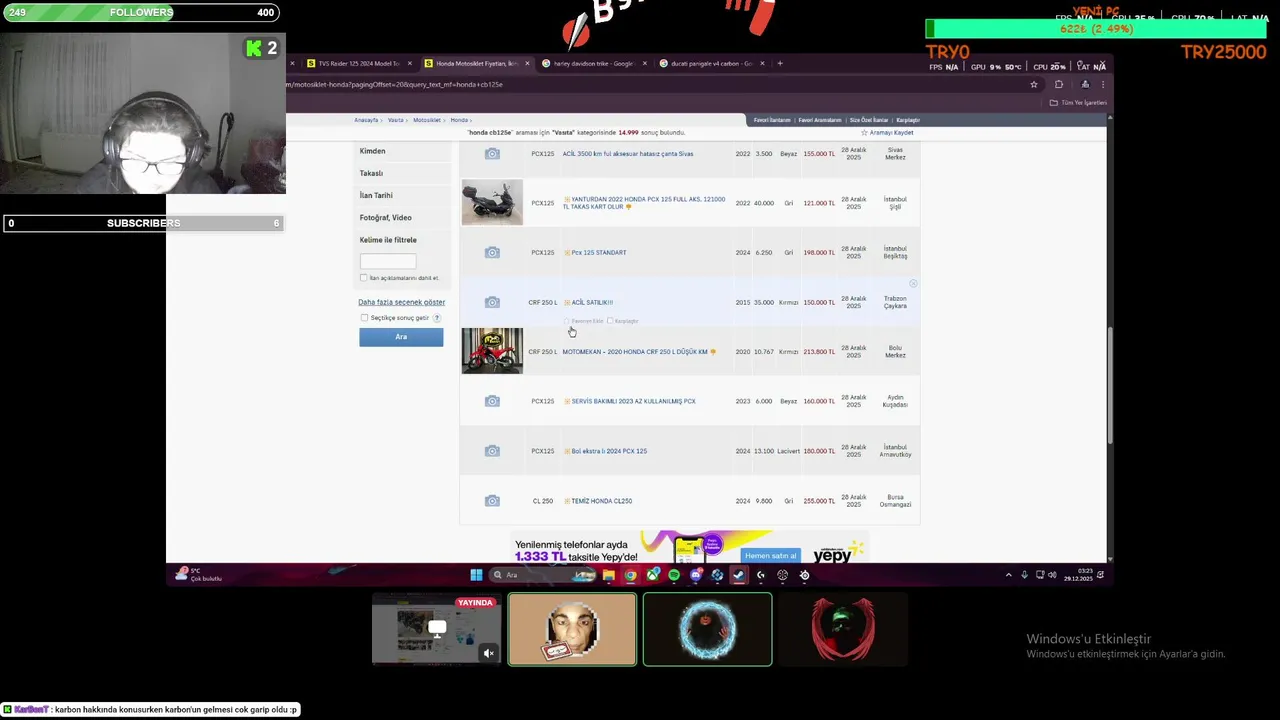Close the Honda Motosiklet Fiyatları tab
The width and height of the screenshot is (1280, 720).
[526, 63]
